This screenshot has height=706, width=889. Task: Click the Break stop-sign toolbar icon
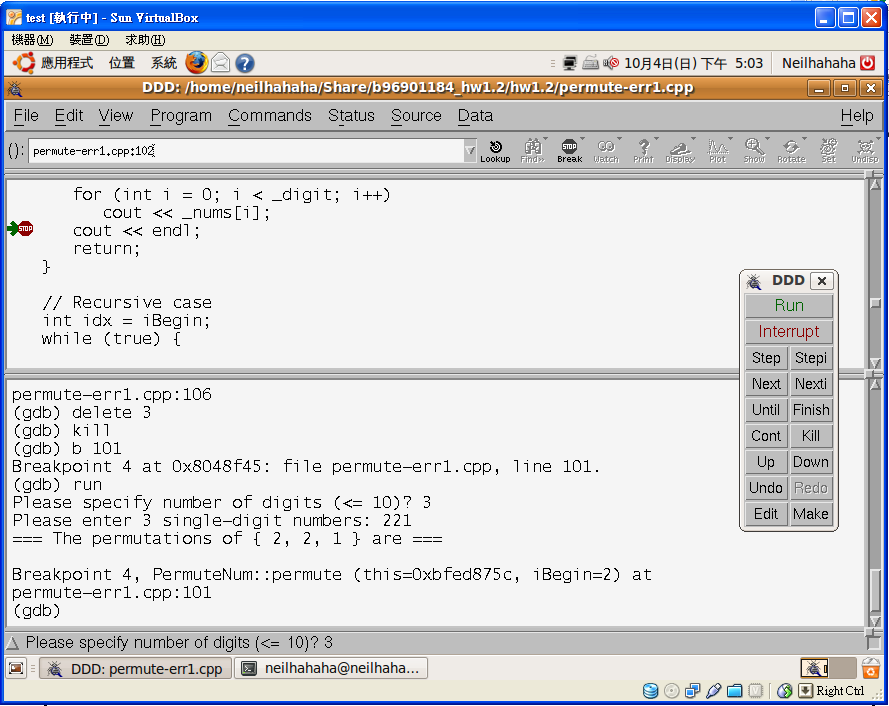[569, 151]
